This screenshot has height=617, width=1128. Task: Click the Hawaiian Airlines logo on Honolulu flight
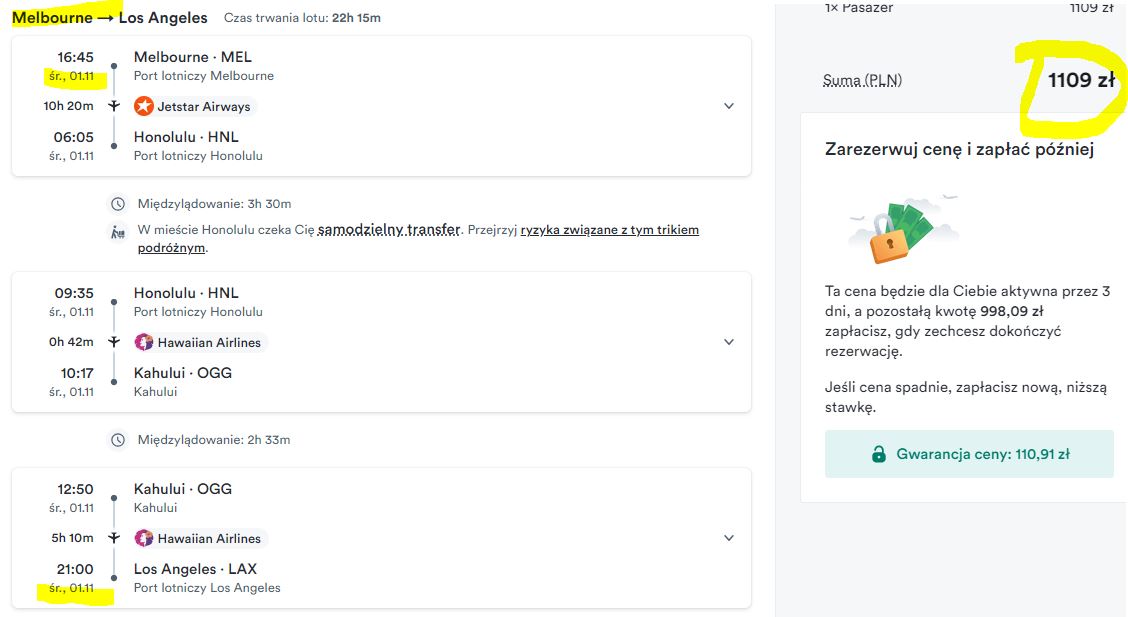point(144,342)
